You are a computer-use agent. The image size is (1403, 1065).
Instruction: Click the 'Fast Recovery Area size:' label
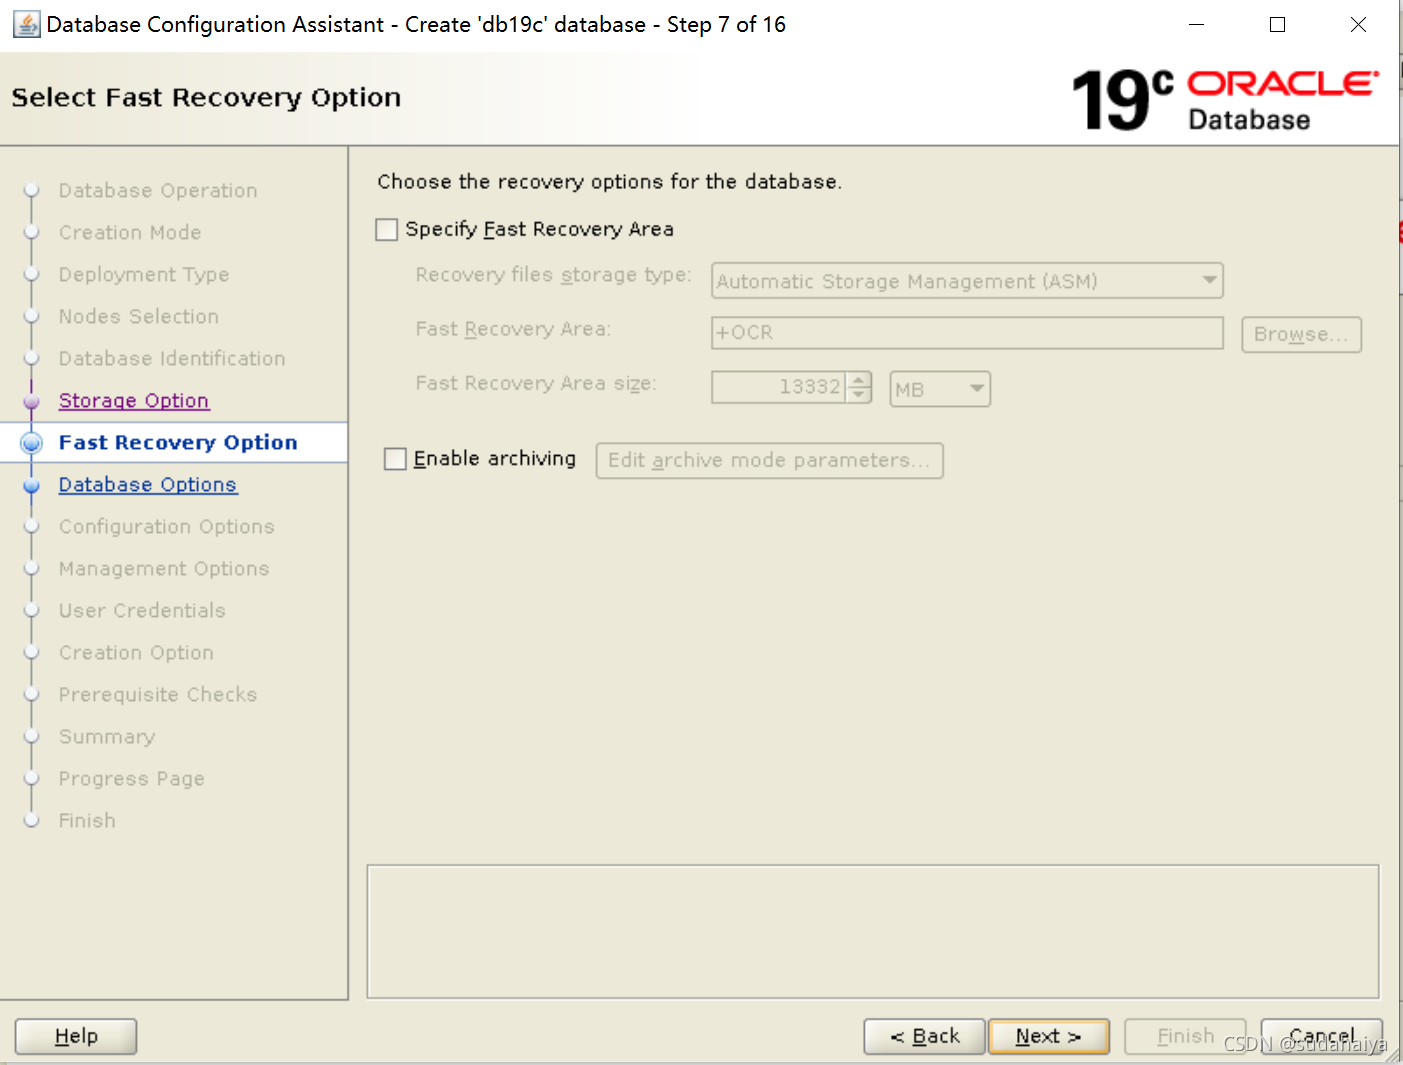(x=536, y=383)
